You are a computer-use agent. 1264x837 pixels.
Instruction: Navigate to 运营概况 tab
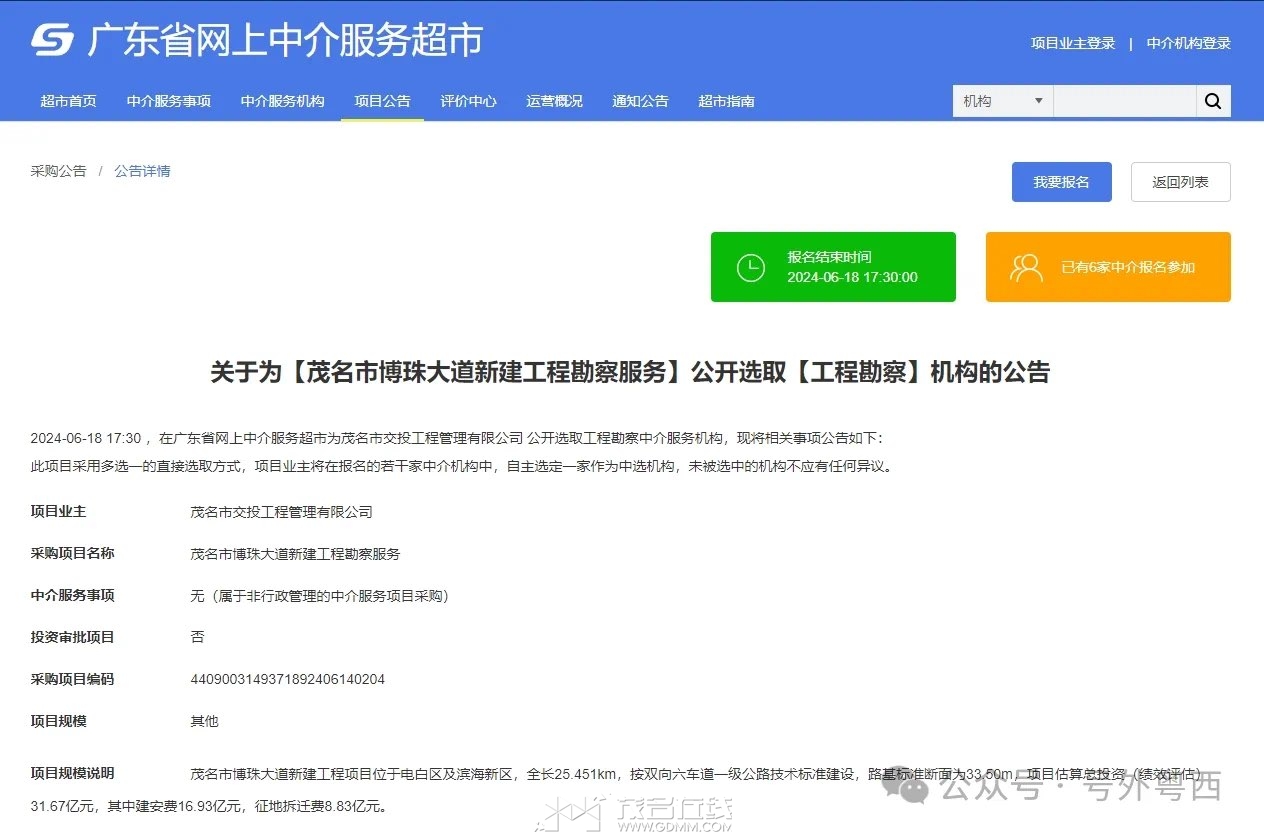point(554,101)
